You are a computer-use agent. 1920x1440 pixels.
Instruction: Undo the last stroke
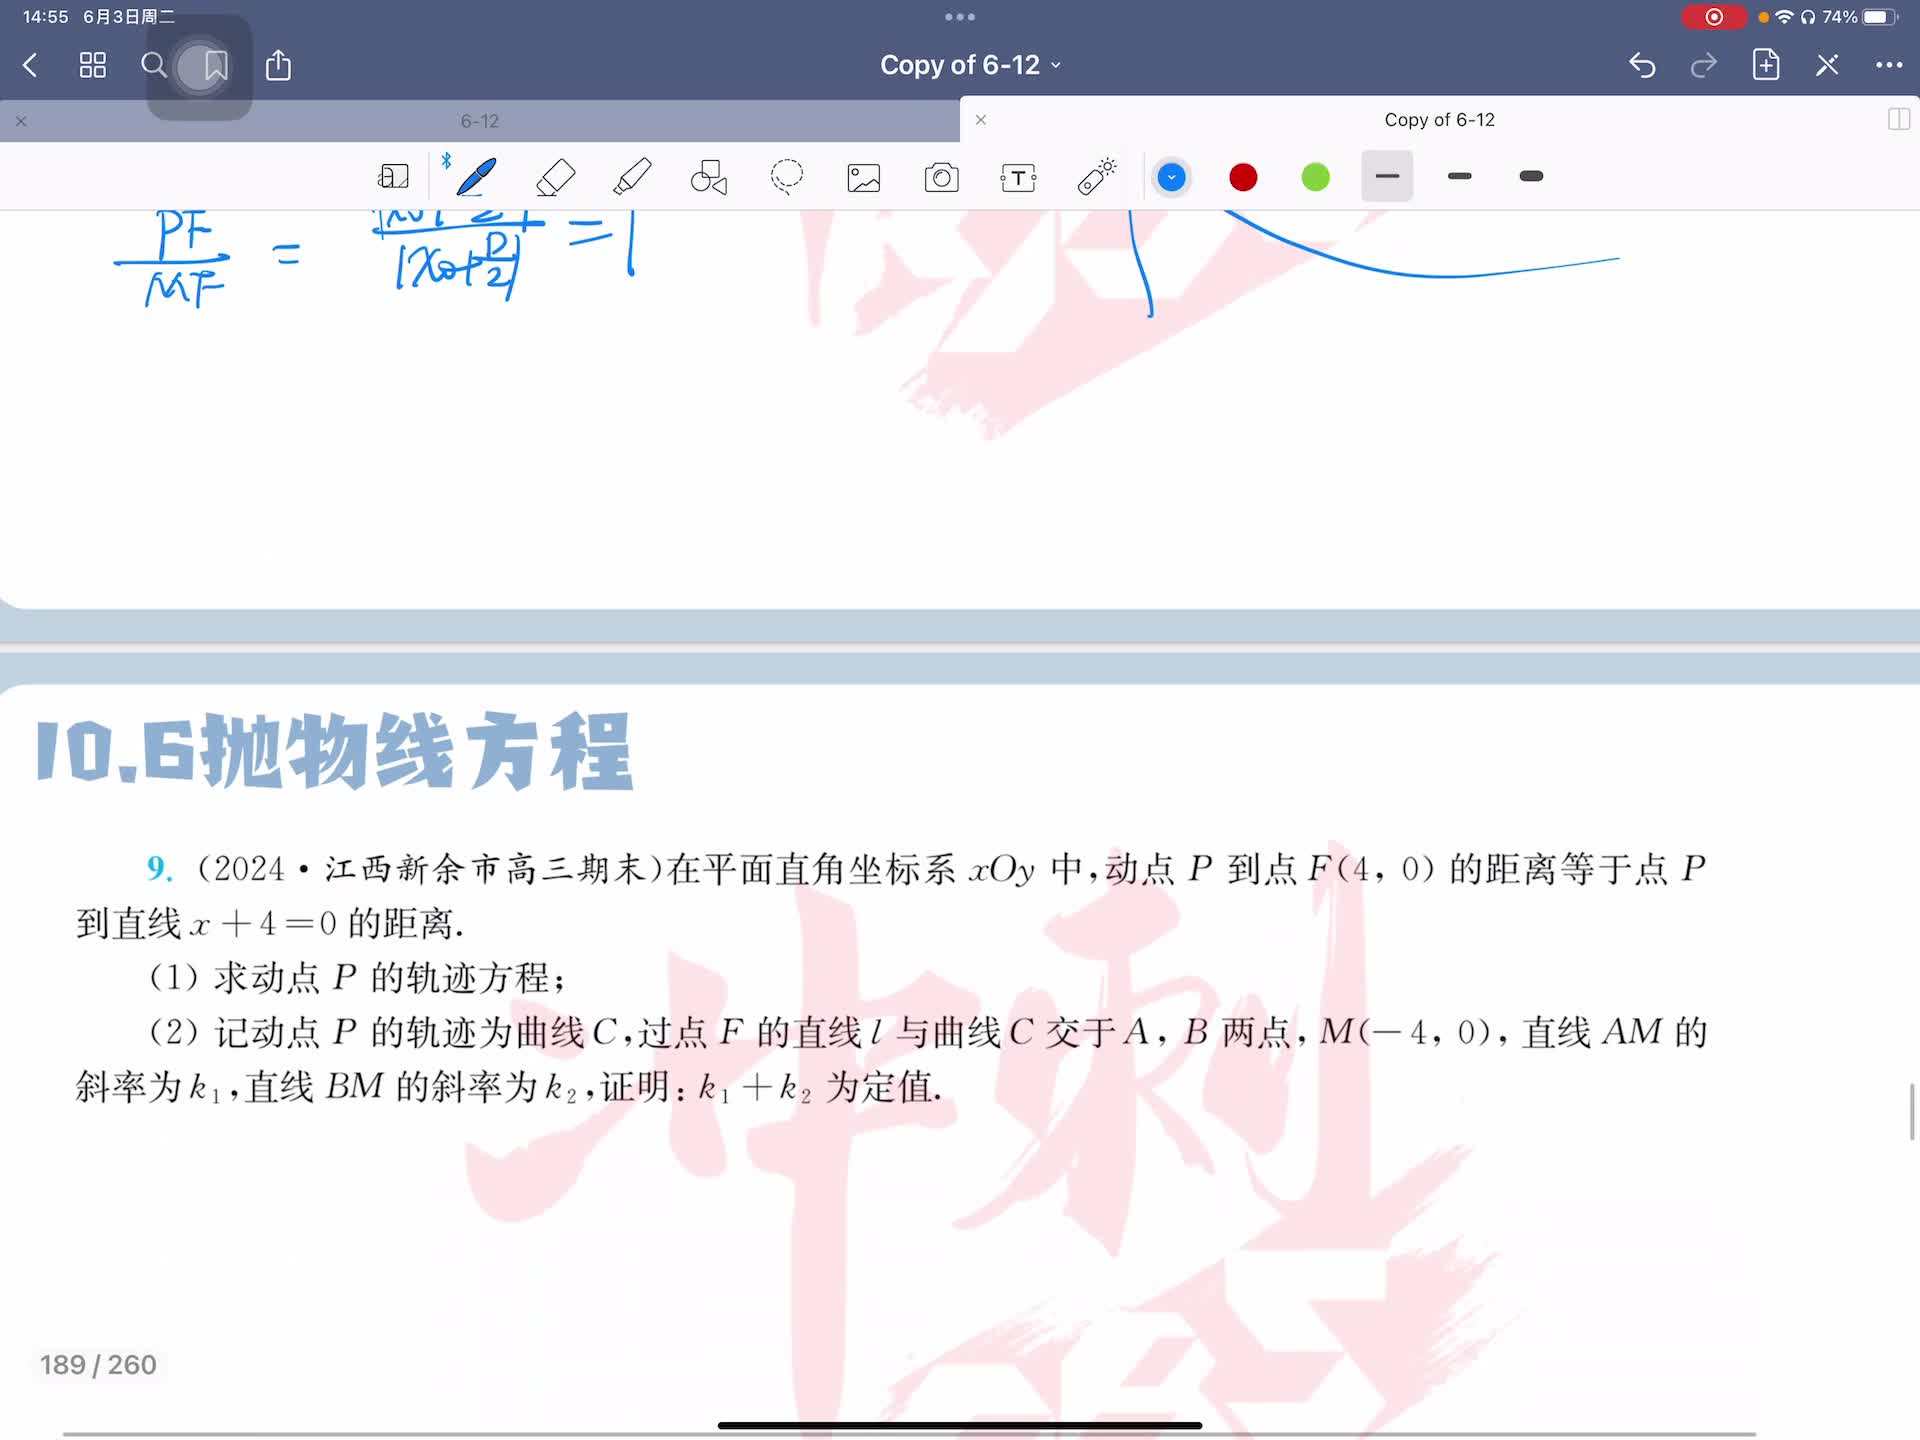[x=1642, y=65]
